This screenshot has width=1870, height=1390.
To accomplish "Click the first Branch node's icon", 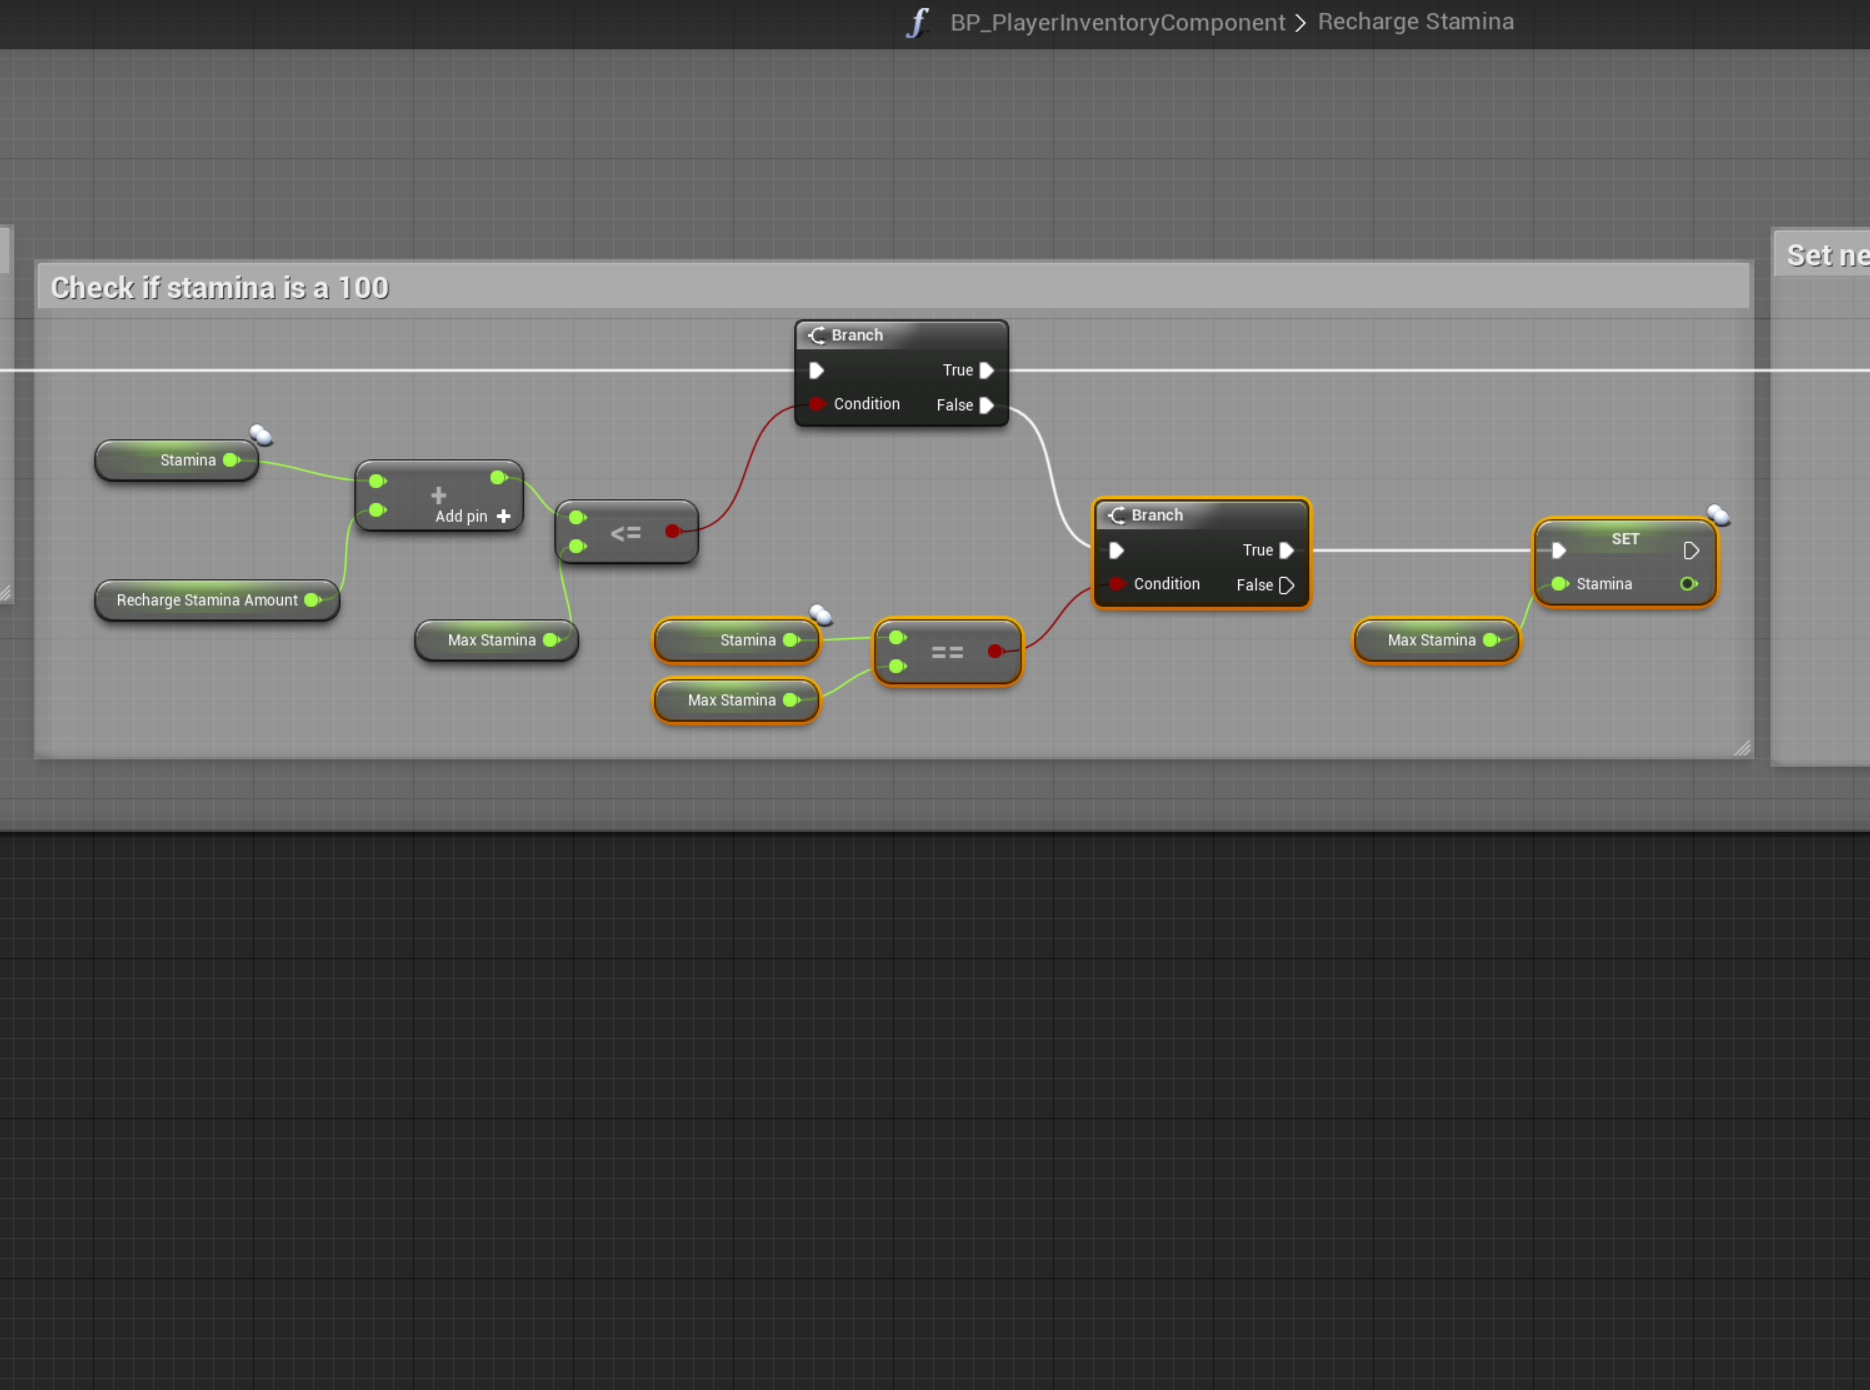I will 817,335.
